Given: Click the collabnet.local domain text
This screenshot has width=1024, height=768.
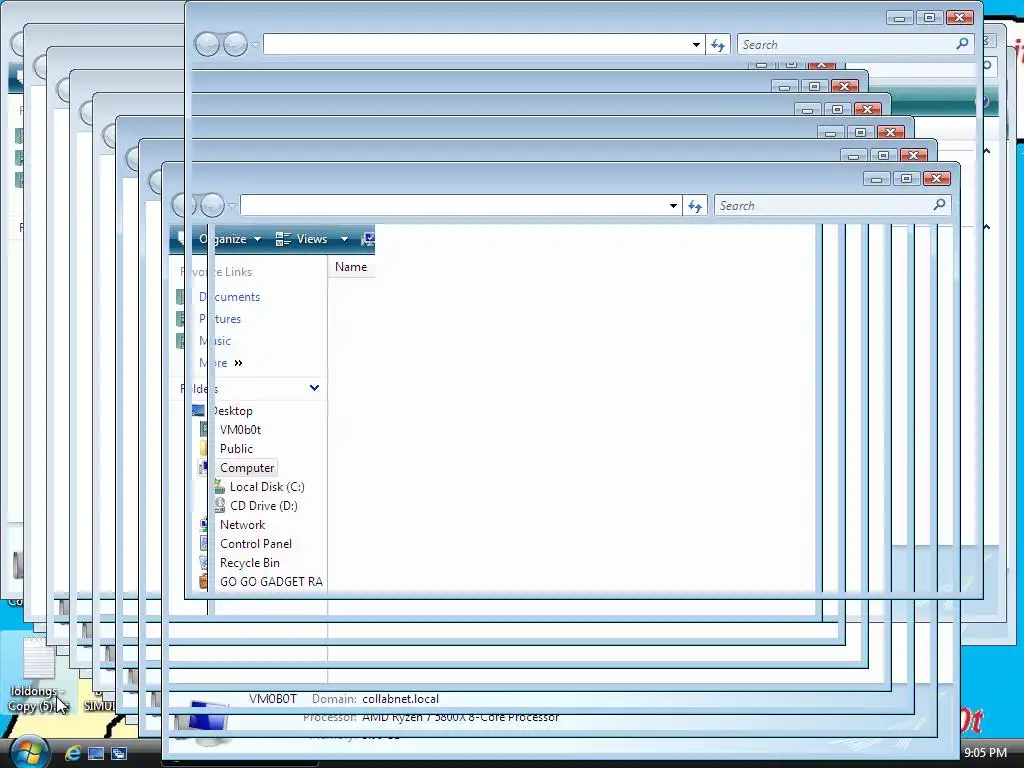Looking at the screenshot, I should tap(400, 699).
